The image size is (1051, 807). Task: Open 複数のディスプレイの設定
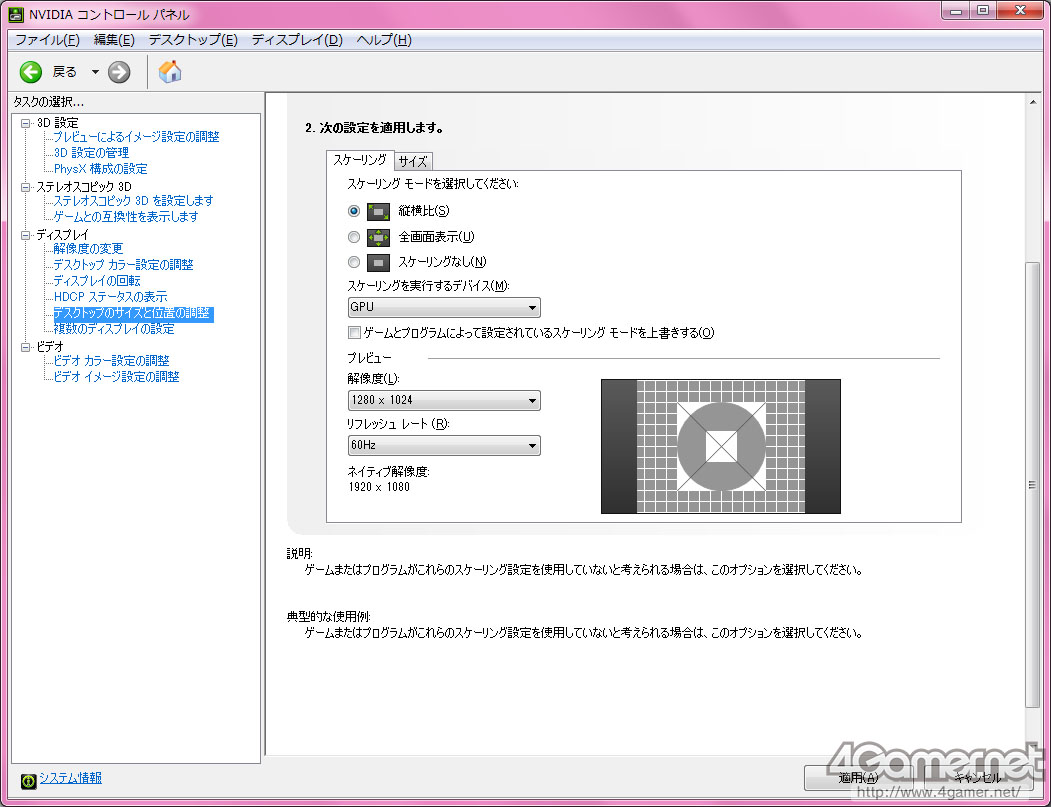[x=114, y=329]
